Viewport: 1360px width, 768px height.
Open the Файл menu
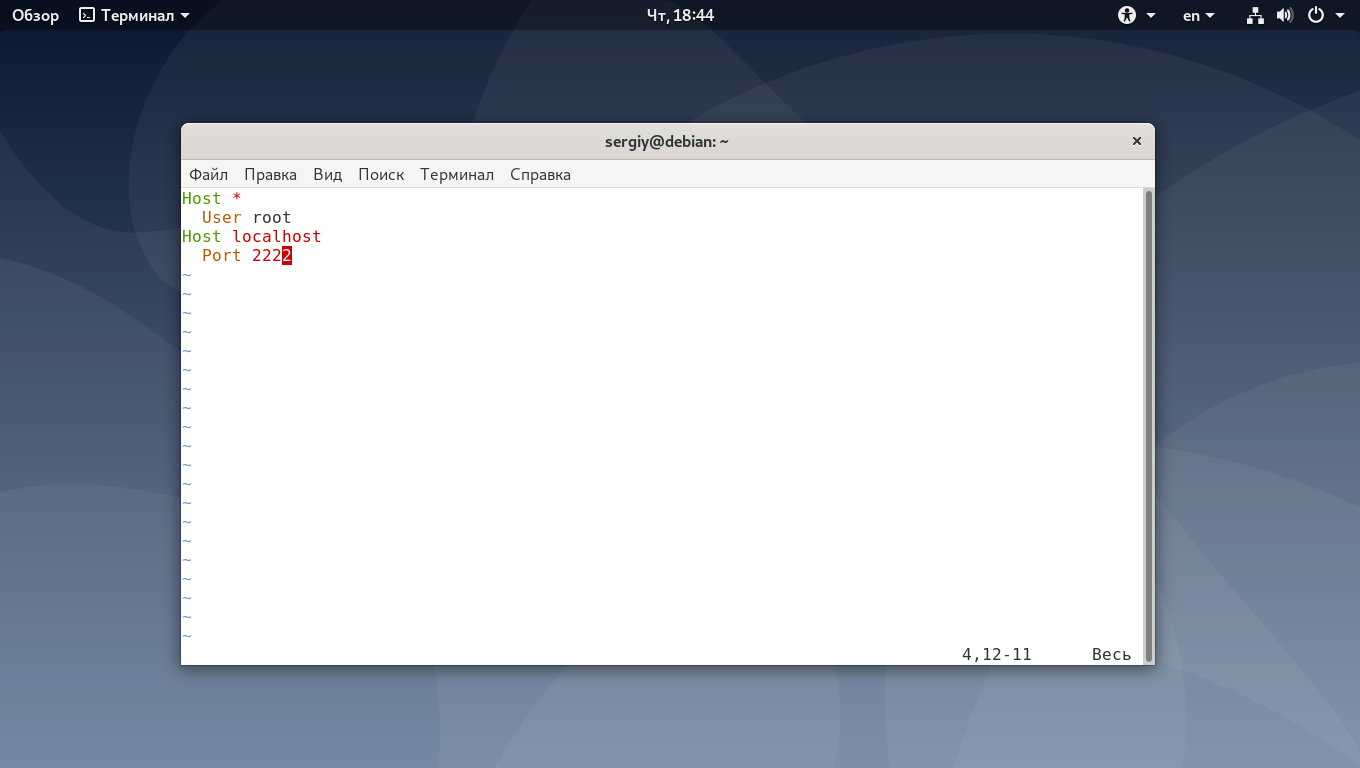[208, 174]
